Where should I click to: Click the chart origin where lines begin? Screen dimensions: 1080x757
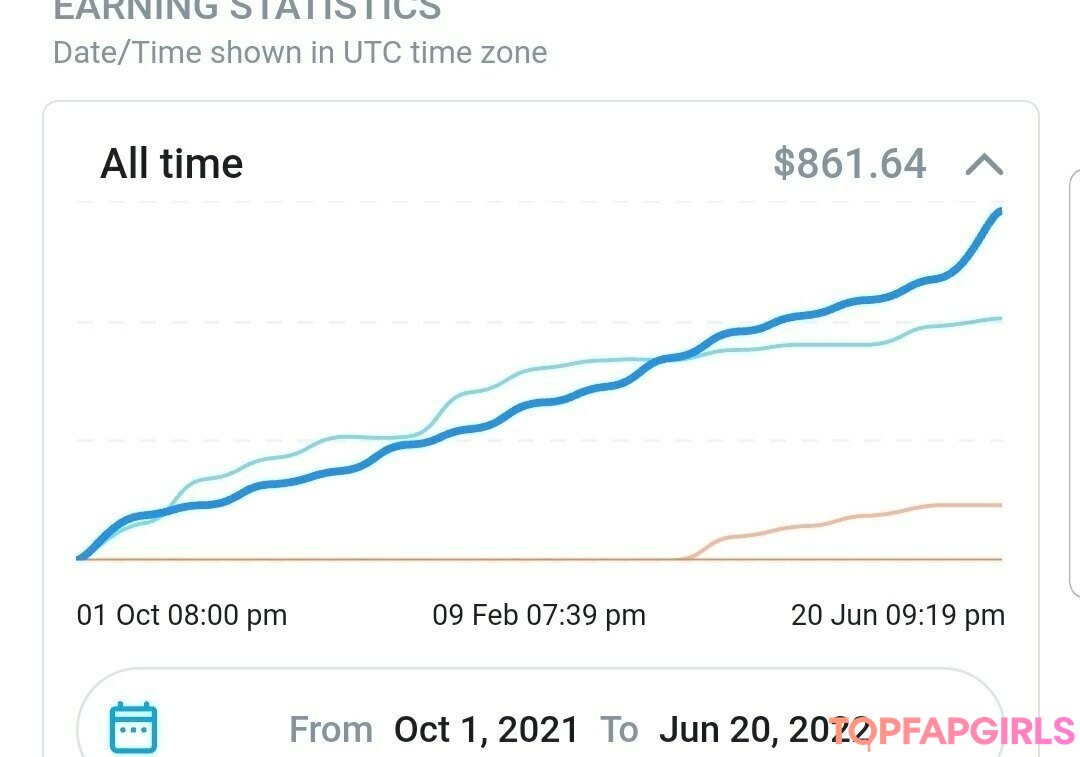(80, 558)
